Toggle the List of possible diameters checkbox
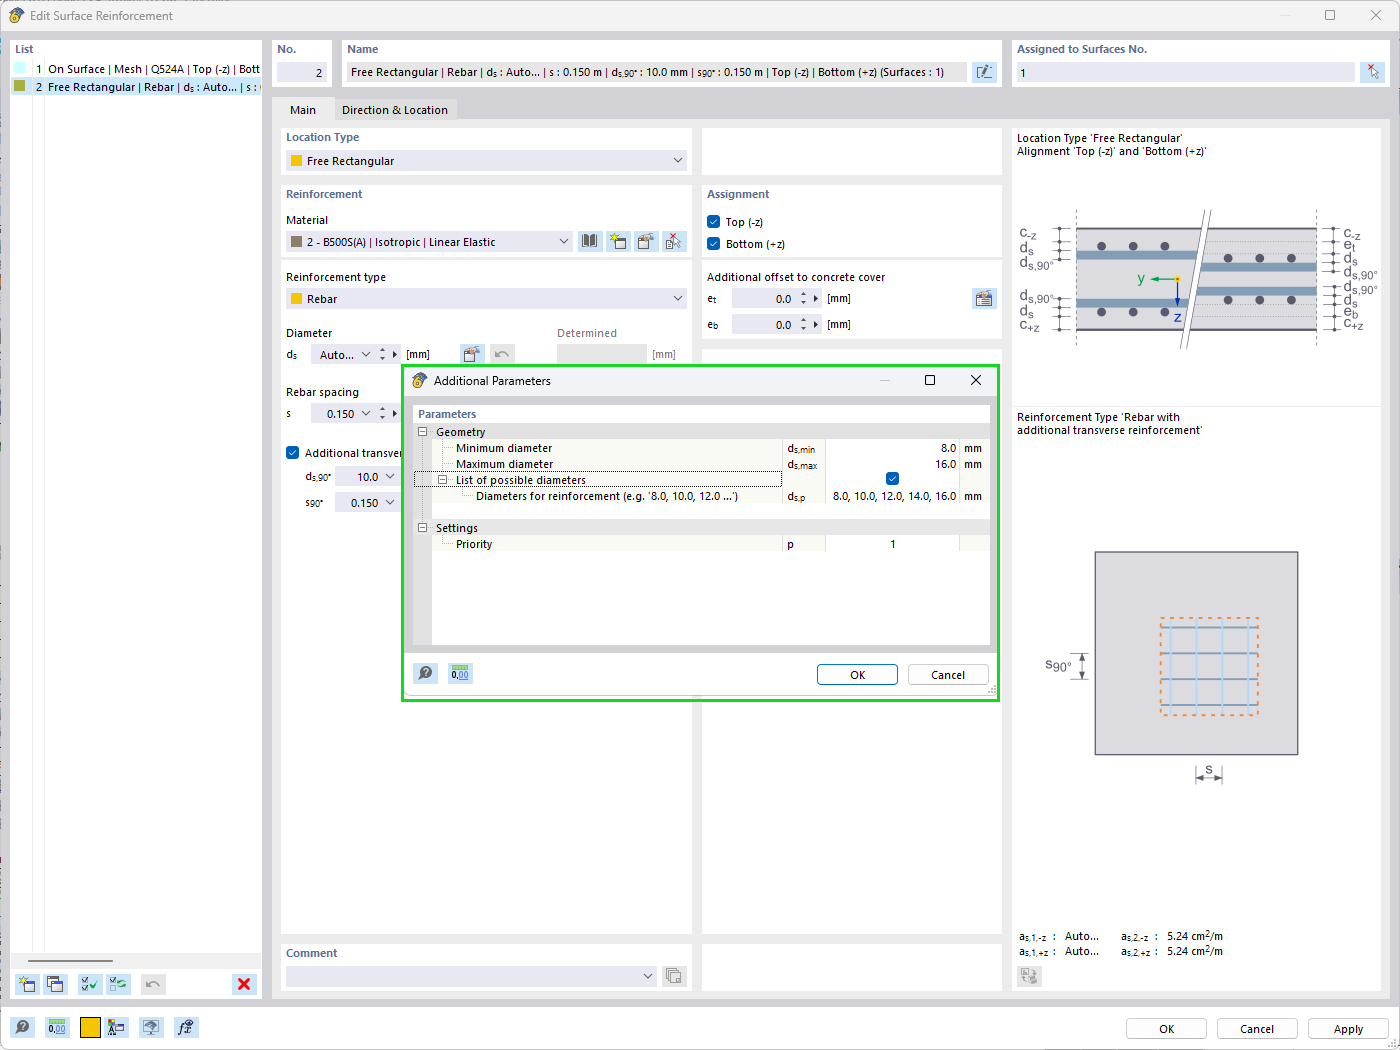Screen dimensions: 1400x1050 click(892, 479)
